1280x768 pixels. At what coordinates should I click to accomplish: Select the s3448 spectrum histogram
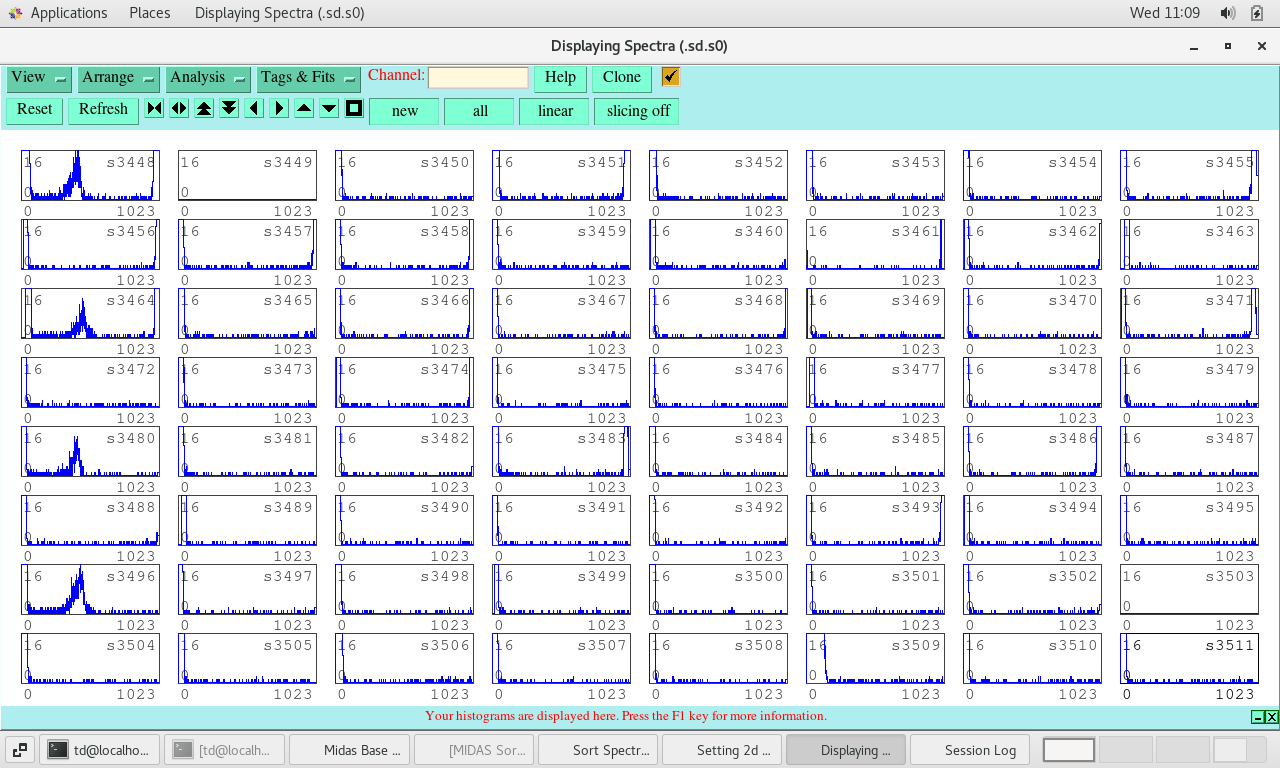[90, 176]
